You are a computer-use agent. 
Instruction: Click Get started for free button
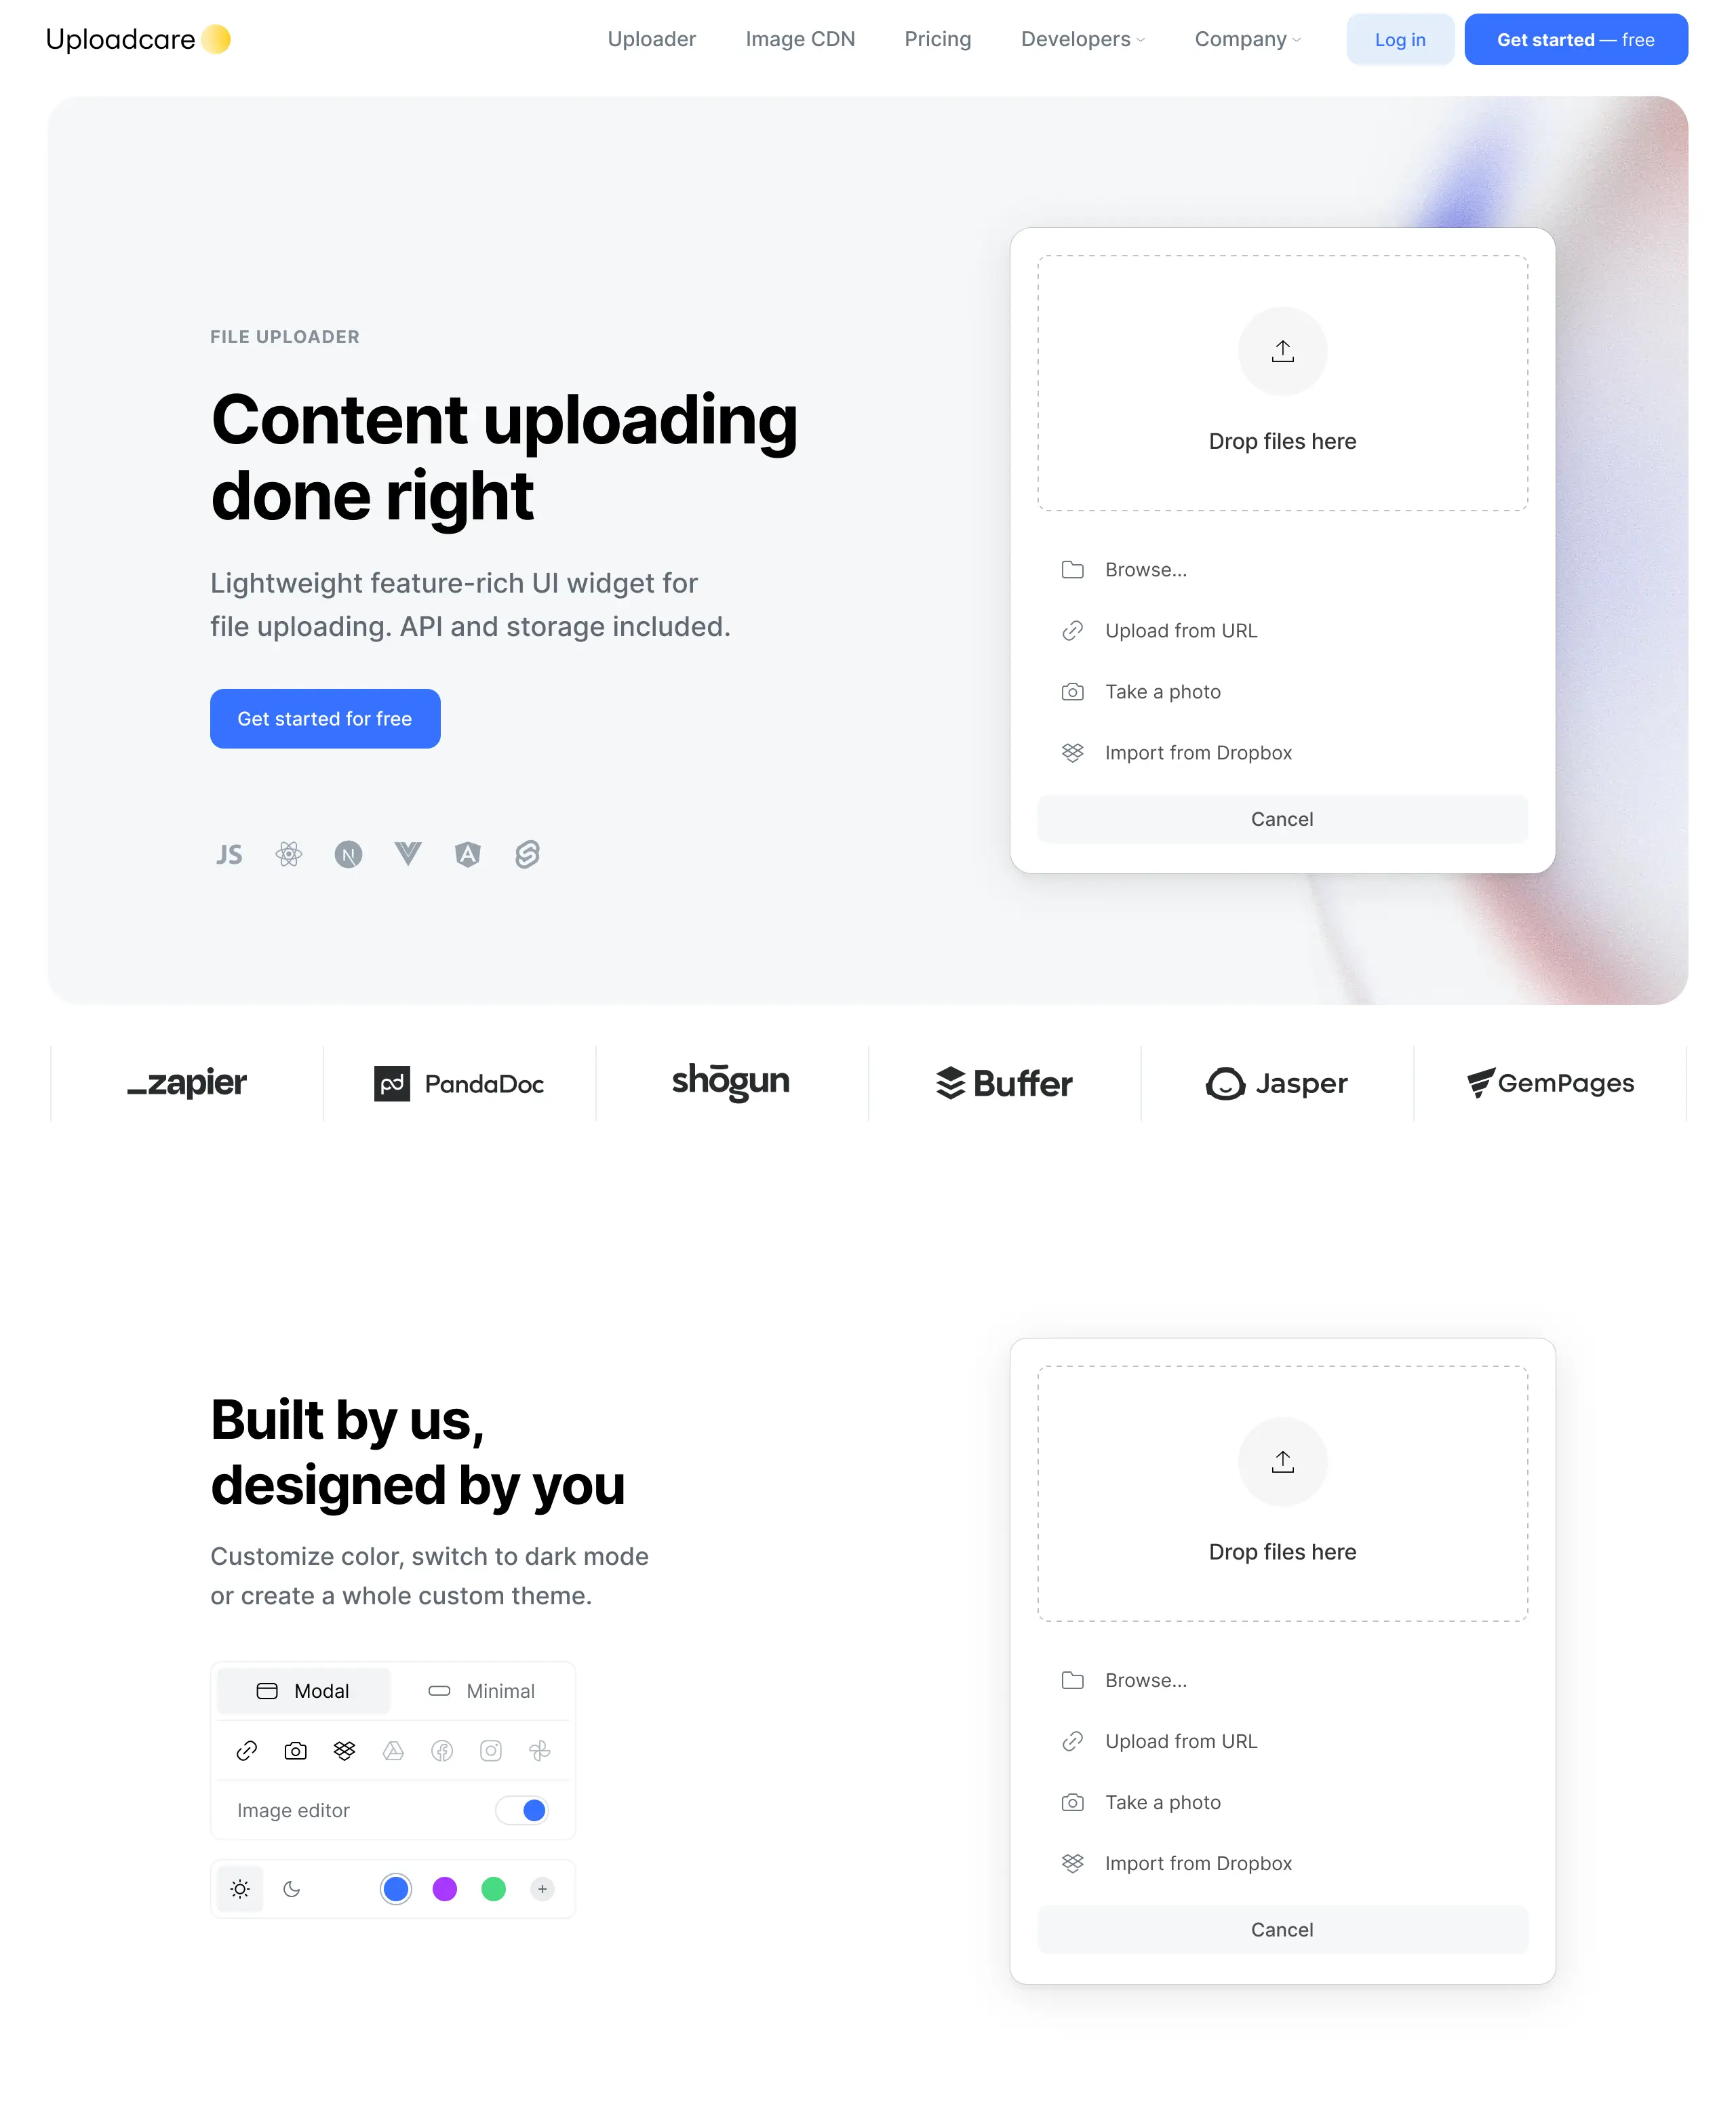click(x=325, y=718)
